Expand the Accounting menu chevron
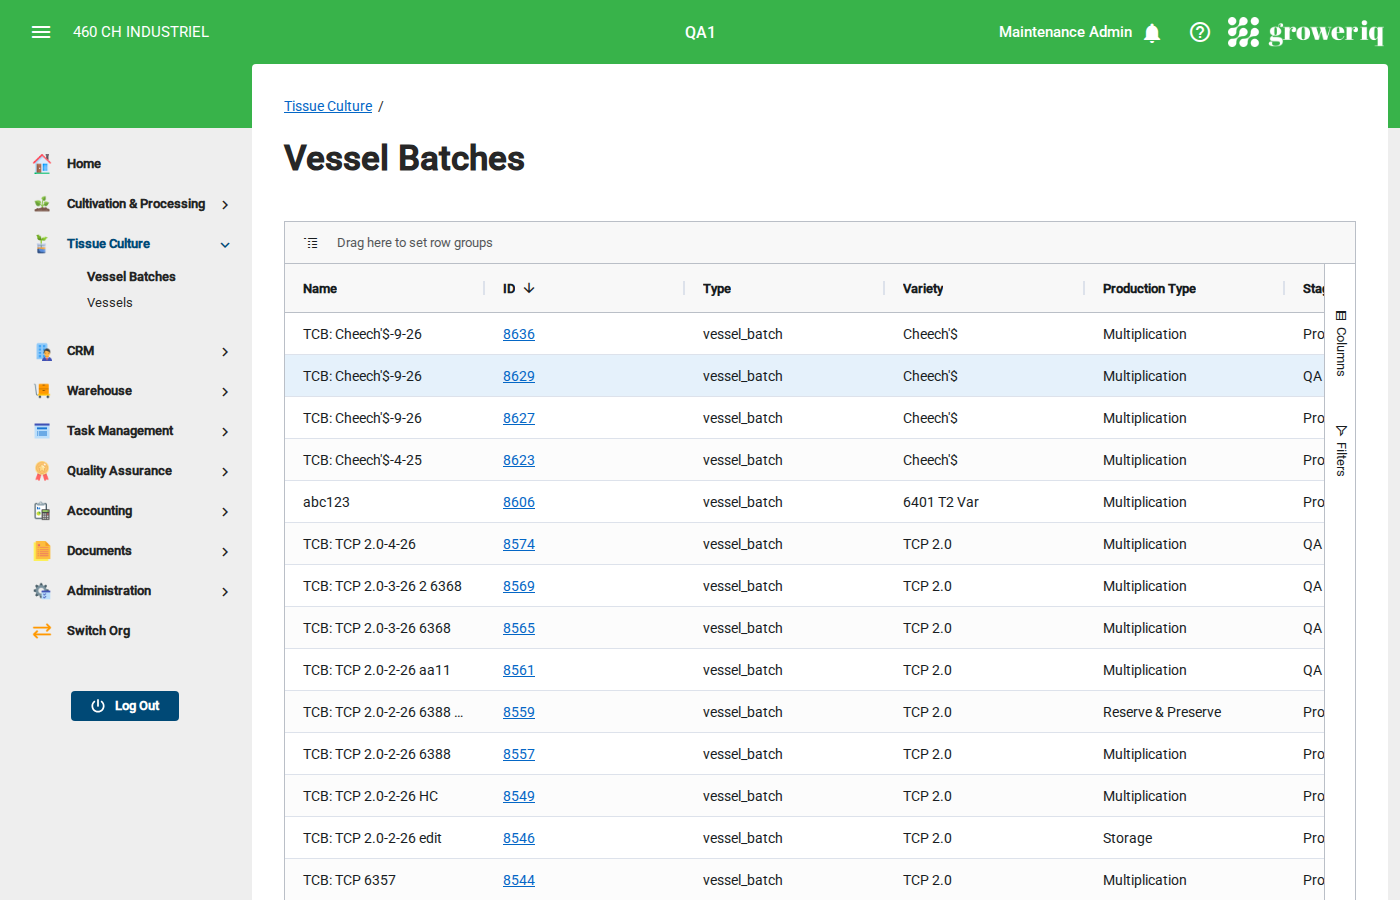Viewport: 1400px width, 900px height. point(225,511)
